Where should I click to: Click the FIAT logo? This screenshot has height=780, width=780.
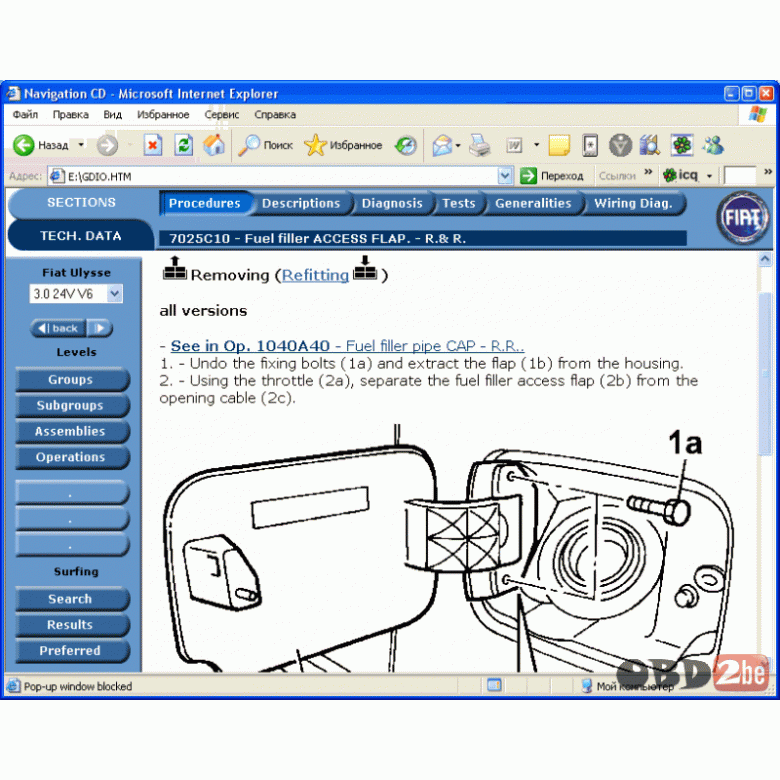743,218
